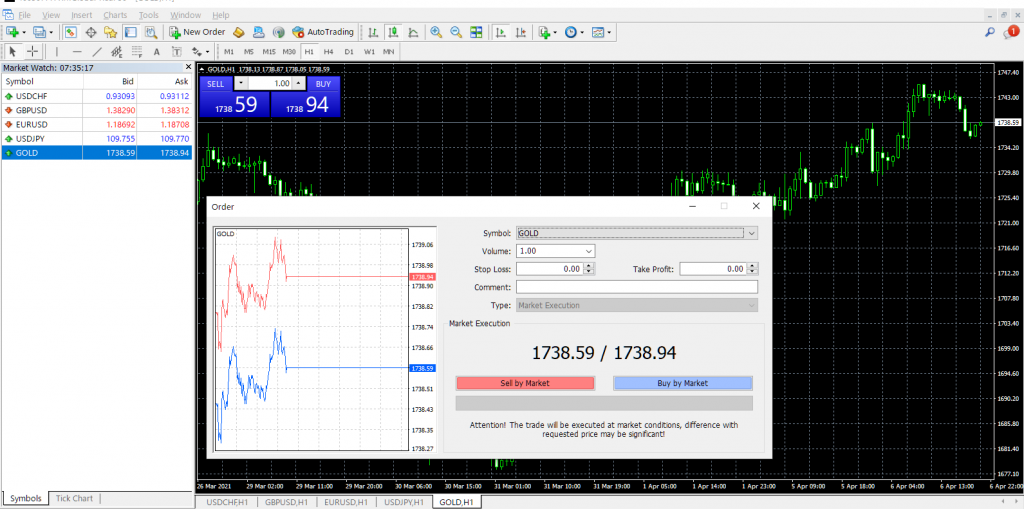1024x509 pixels.
Task: Click the Comment input field
Action: (x=637, y=287)
